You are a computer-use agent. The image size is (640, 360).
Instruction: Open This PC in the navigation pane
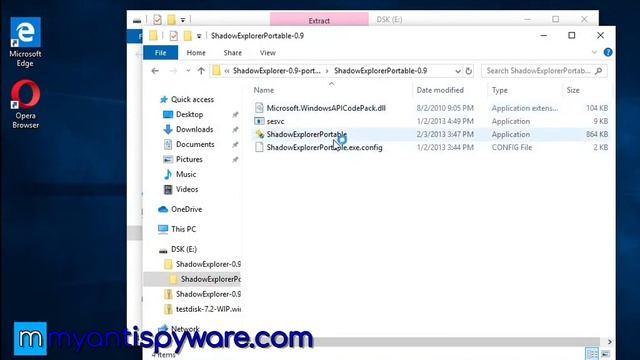183,229
